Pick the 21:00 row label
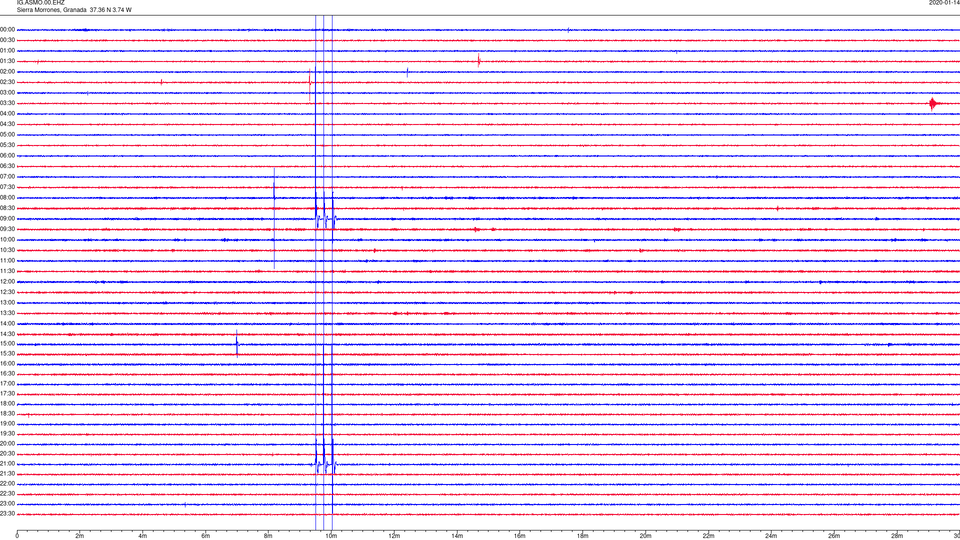 (8, 464)
